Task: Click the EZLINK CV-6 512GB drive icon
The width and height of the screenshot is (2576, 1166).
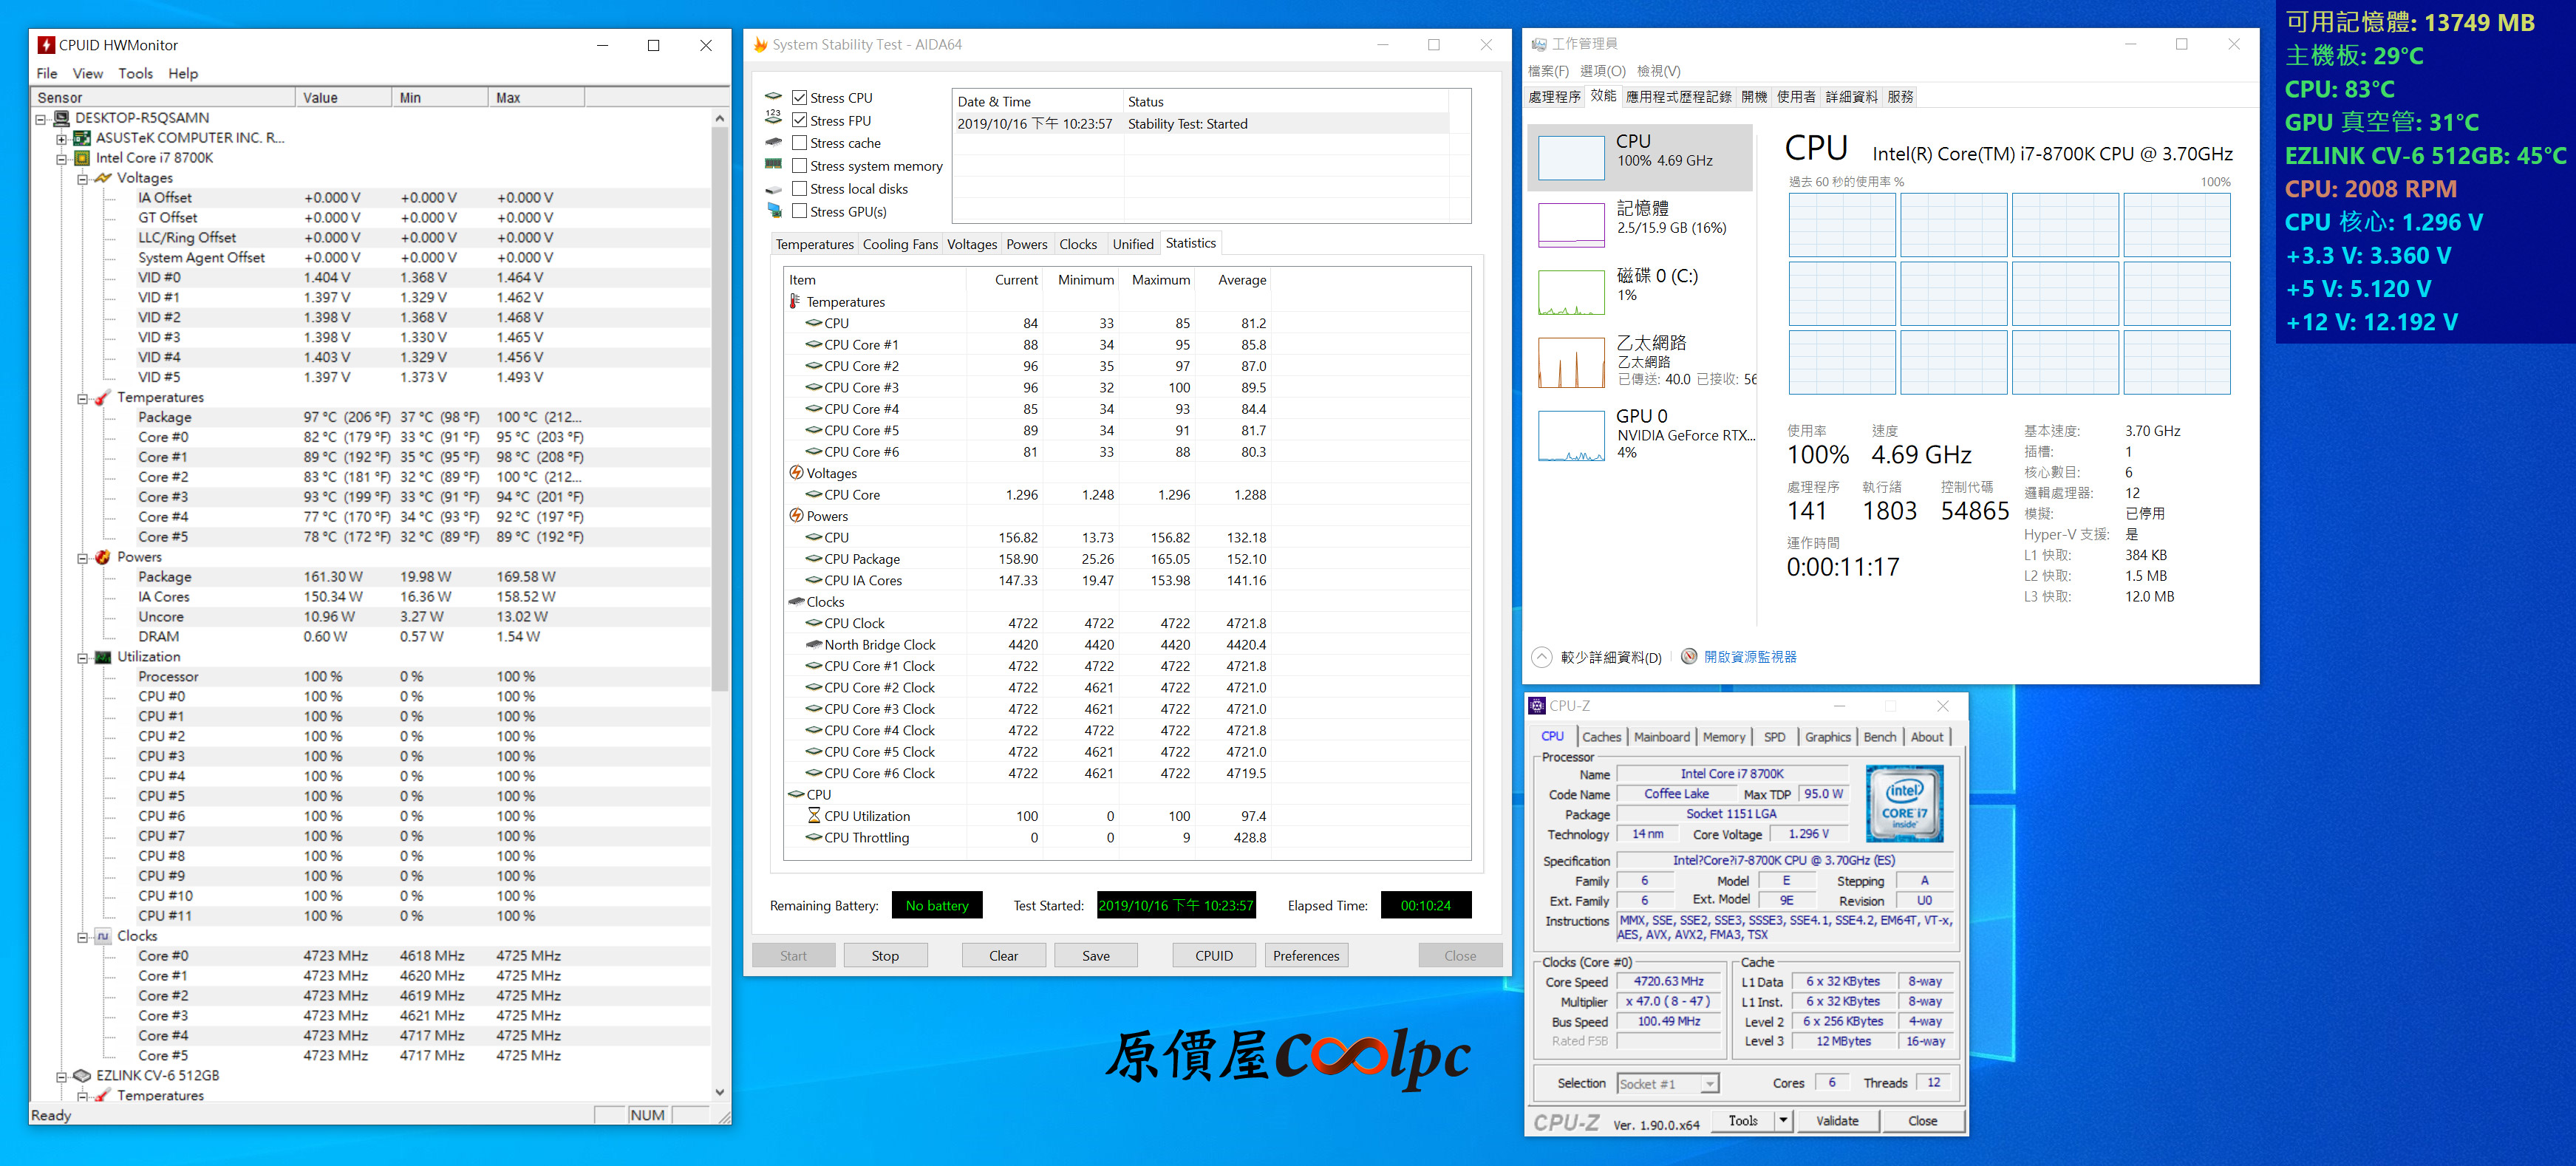Action: click(82, 1076)
